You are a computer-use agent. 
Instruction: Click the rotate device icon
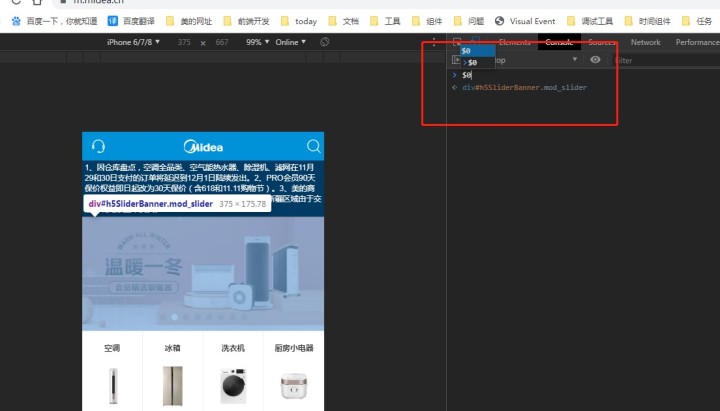[325, 42]
